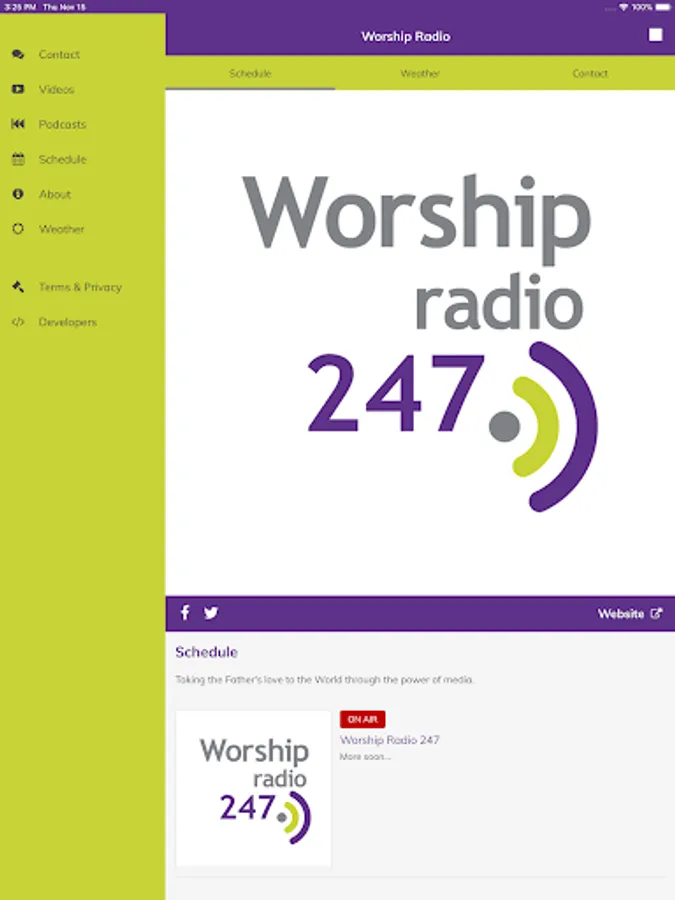Switch to the Contact tab
675x900 pixels.
tap(589, 73)
